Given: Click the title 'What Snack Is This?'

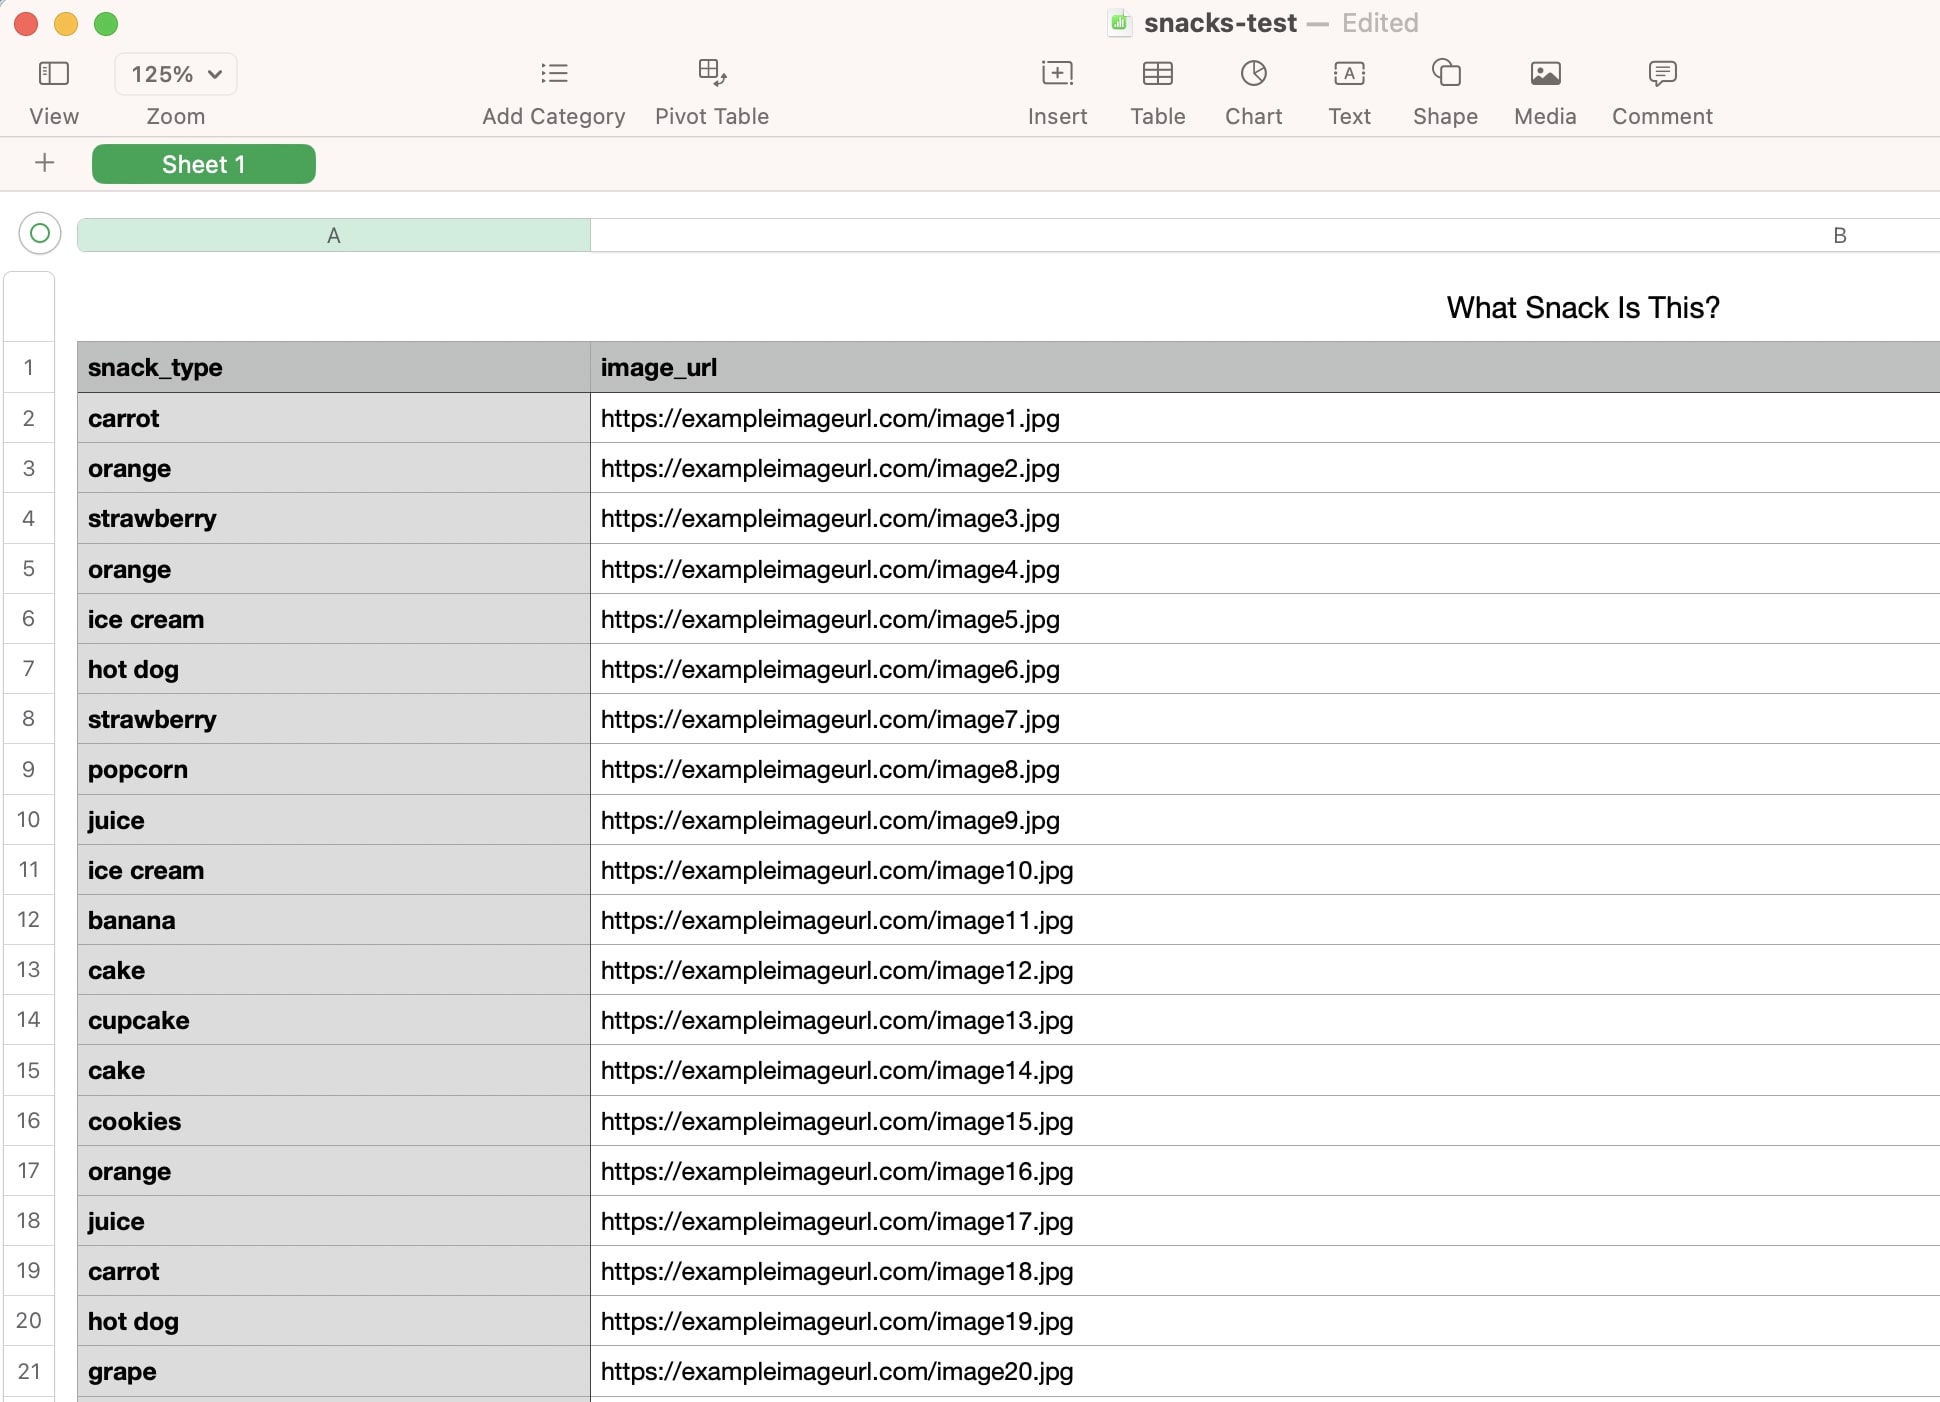Looking at the screenshot, I should (x=1581, y=307).
